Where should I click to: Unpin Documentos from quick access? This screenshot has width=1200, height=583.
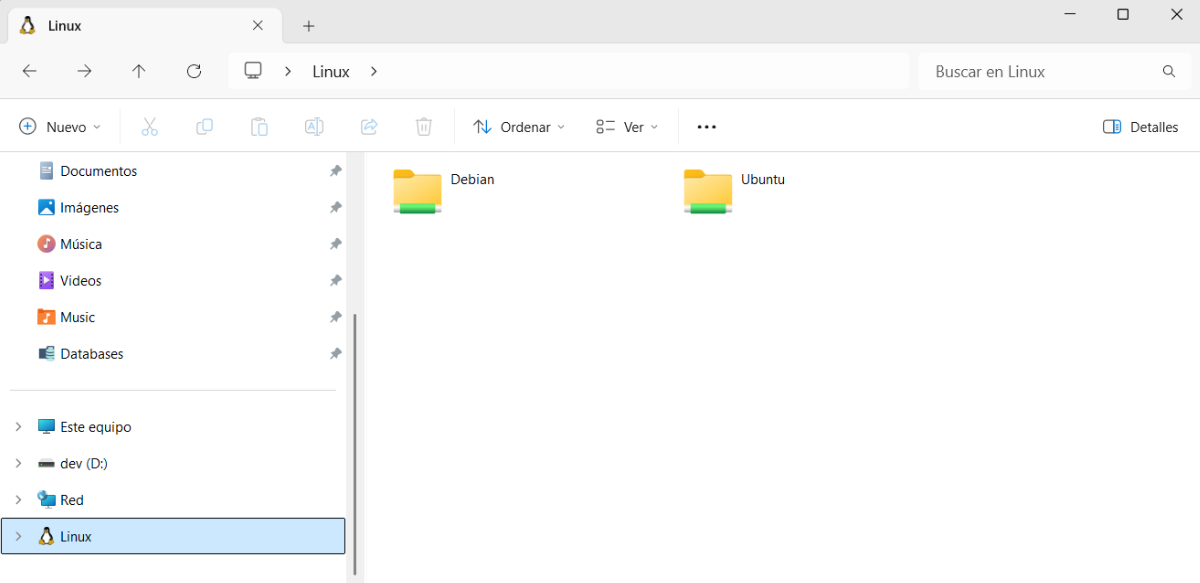coord(336,171)
